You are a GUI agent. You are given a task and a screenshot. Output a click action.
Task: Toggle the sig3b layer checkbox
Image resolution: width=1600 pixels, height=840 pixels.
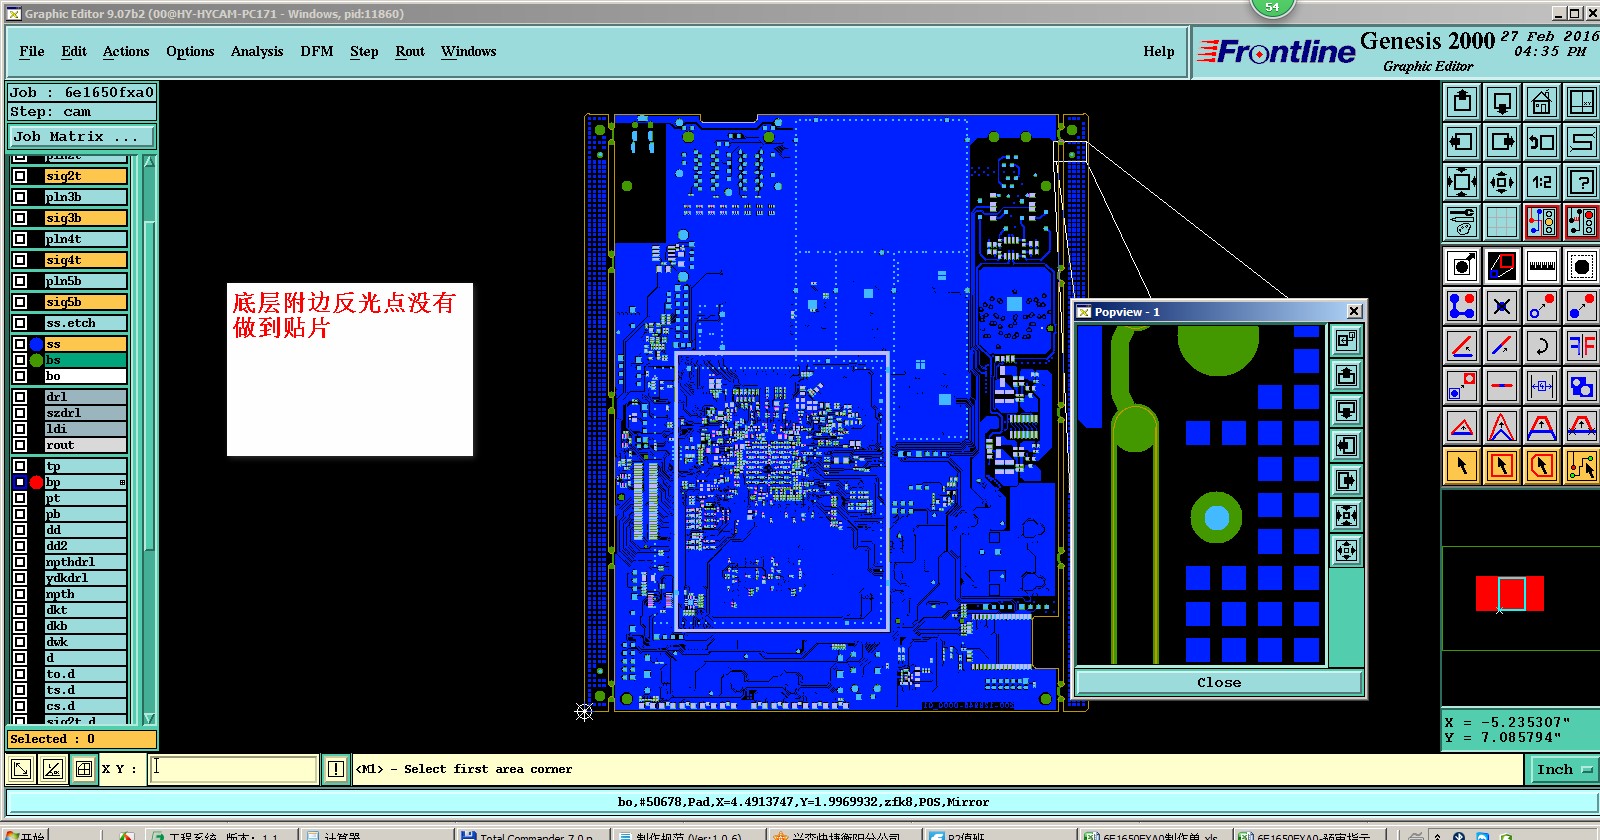click(x=20, y=218)
